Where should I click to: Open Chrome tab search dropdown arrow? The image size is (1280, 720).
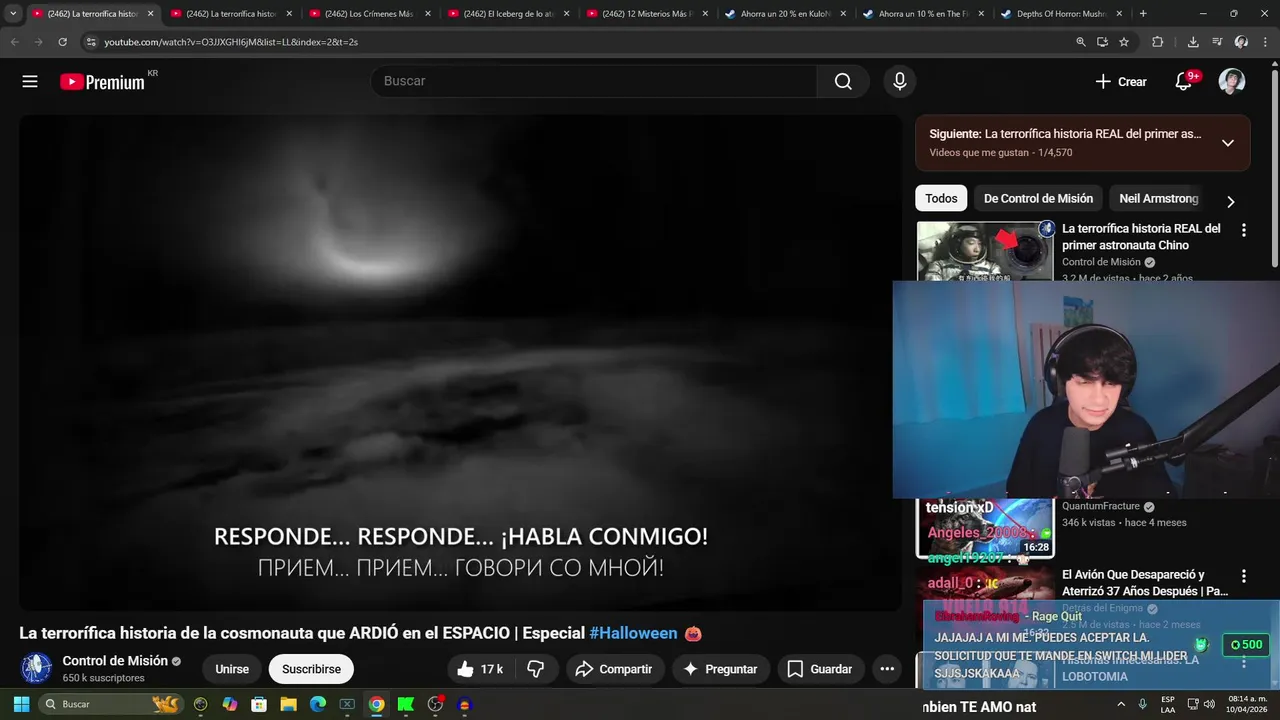pyautogui.click(x=13, y=14)
